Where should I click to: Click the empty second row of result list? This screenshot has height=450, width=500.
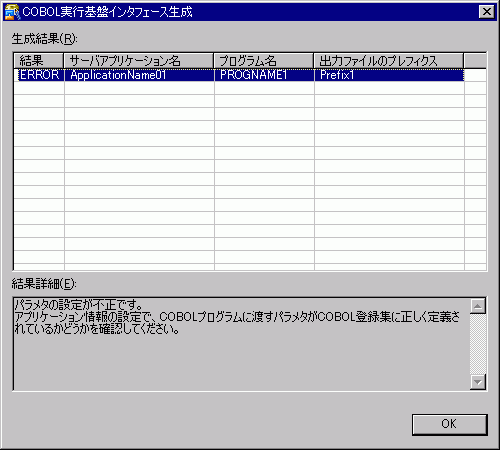(250, 88)
